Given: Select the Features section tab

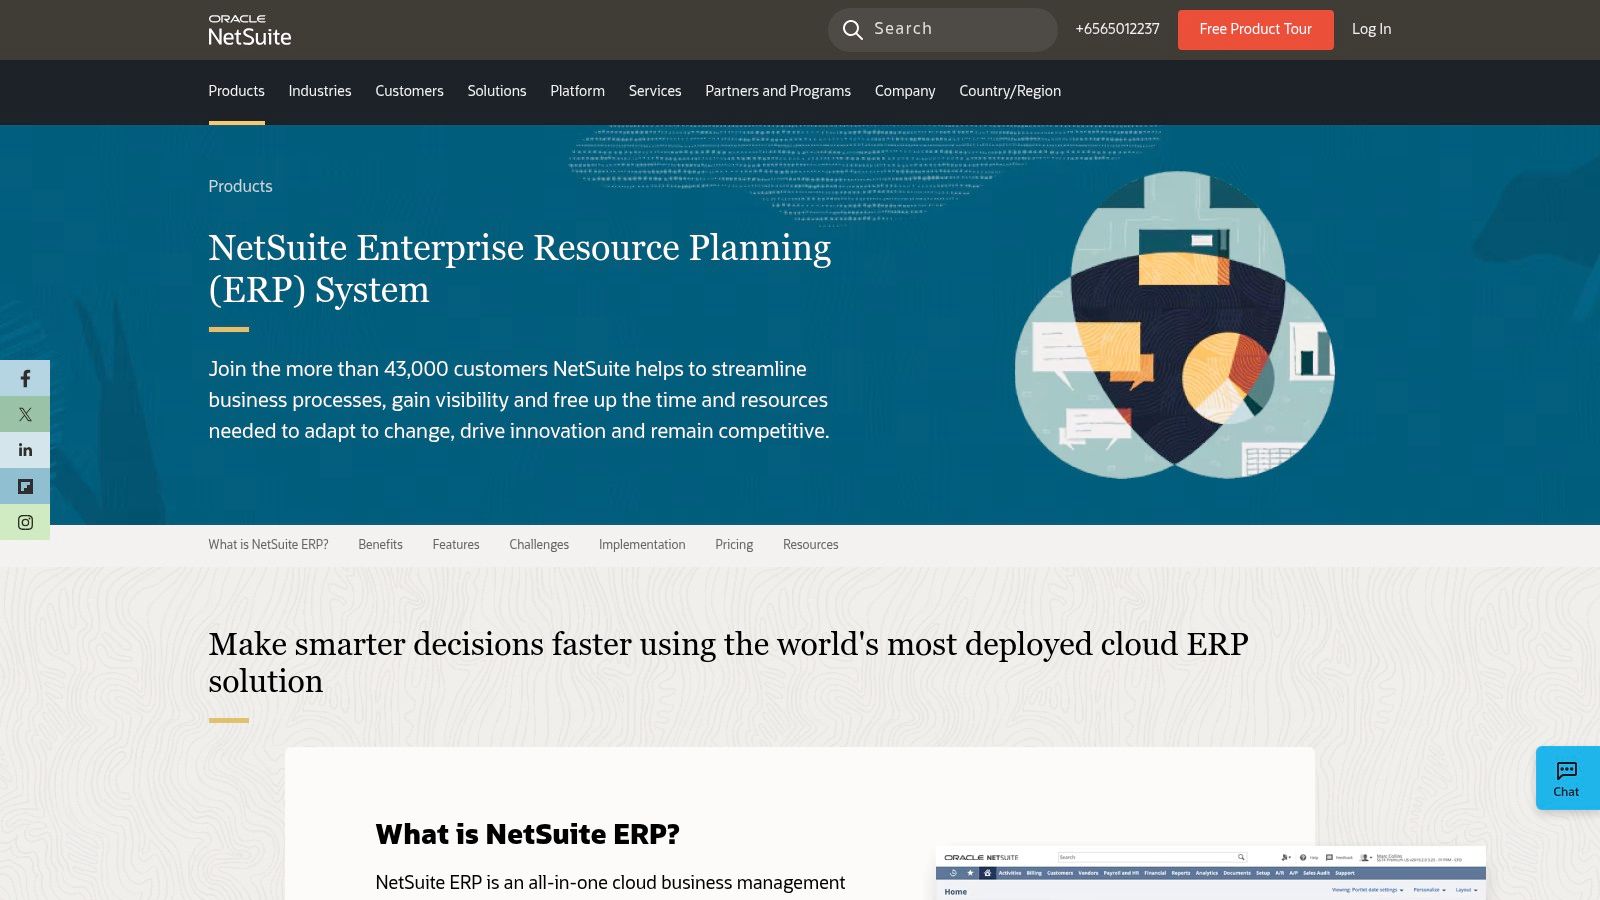Looking at the screenshot, I should [x=456, y=544].
